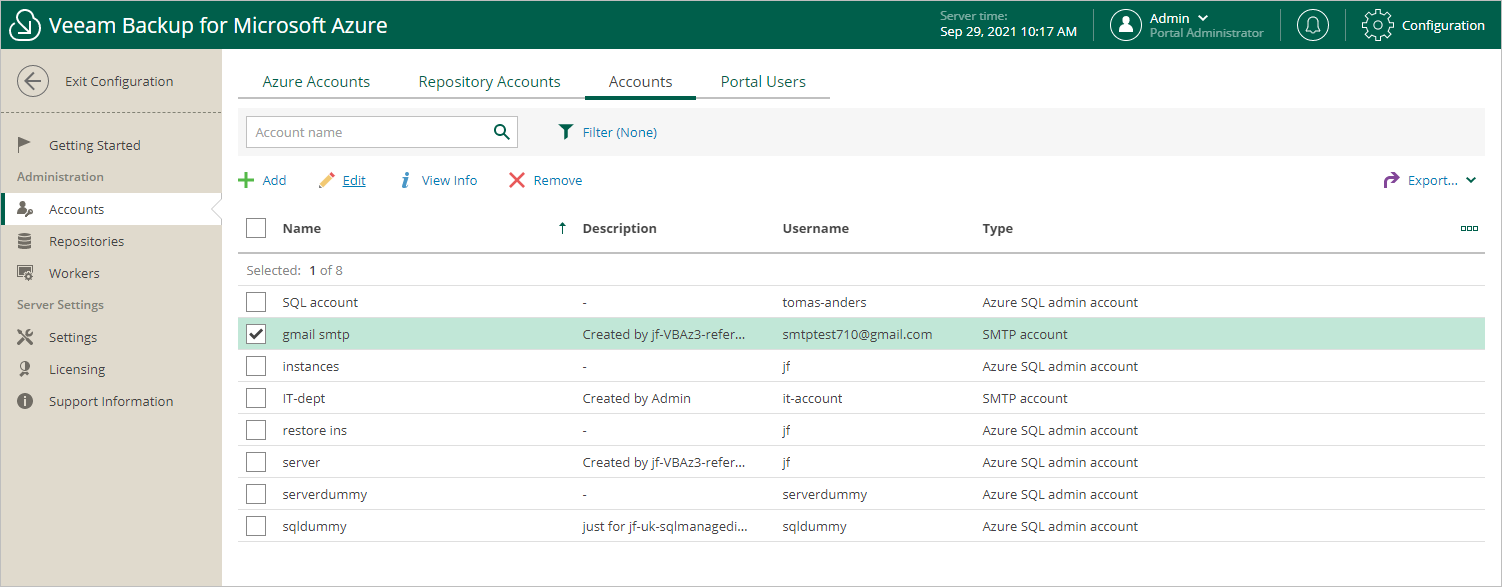The width and height of the screenshot is (1502, 587).
Task: Click Exit Configuration text
Action: click(119, 82)
